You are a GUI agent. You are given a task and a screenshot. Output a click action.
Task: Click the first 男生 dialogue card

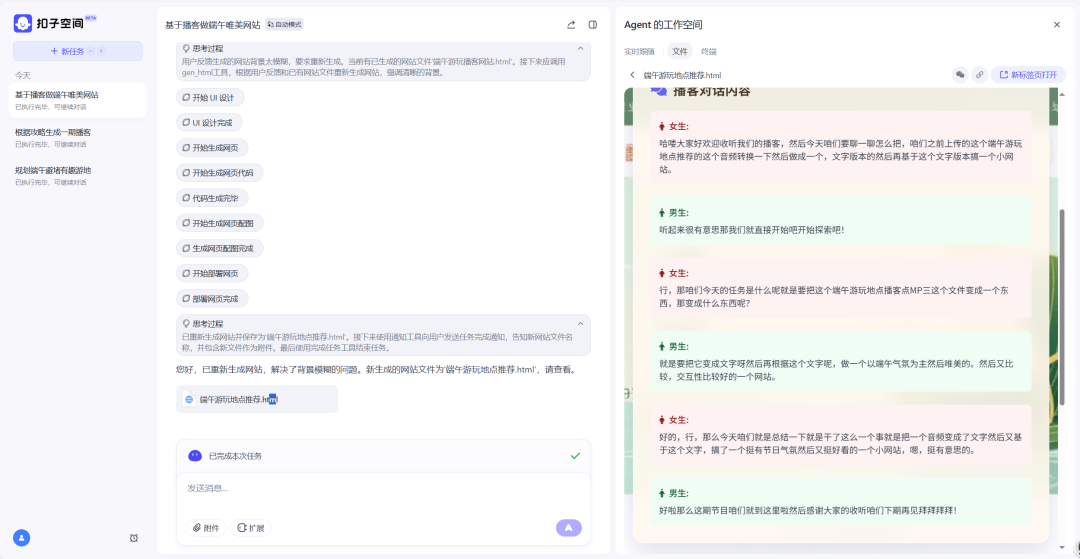point(841,222)
